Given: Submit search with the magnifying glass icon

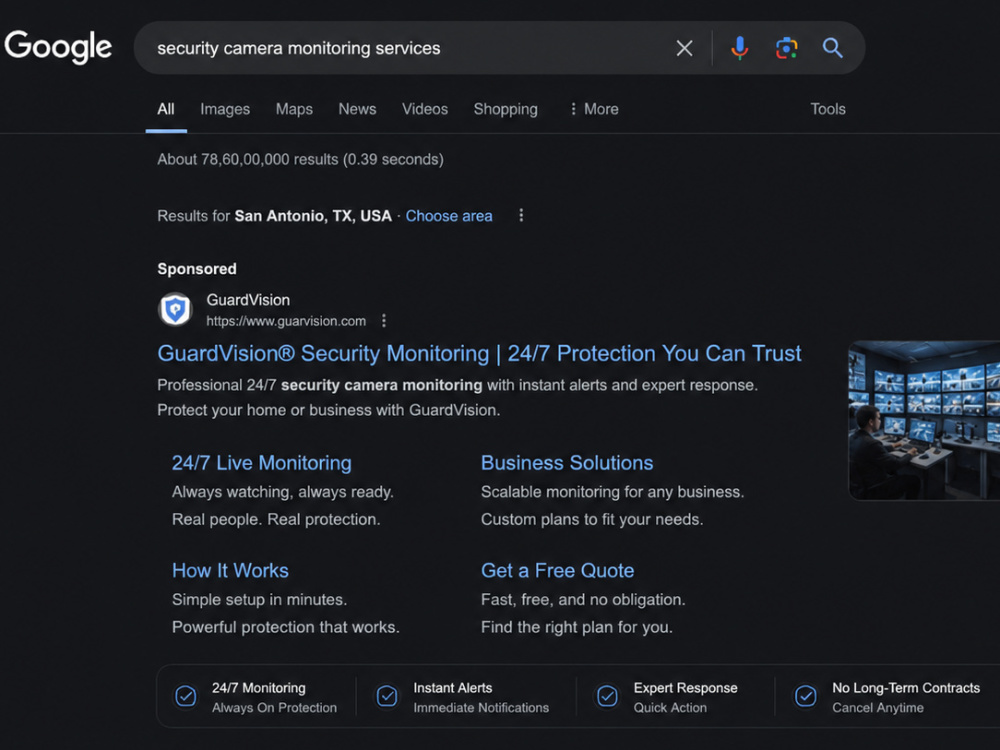Looking at the screenshot, I should pyautogui.click(x=832, y=48).
